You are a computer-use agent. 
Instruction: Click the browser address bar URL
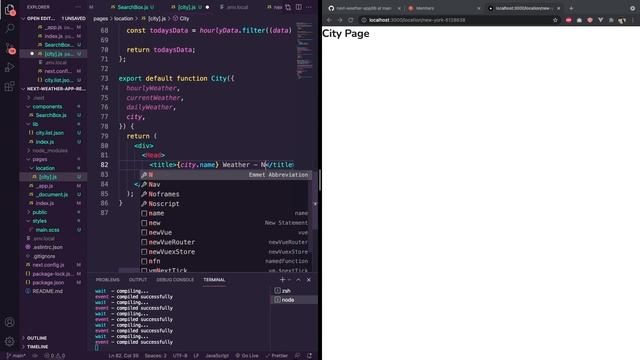tap(417, 20)
